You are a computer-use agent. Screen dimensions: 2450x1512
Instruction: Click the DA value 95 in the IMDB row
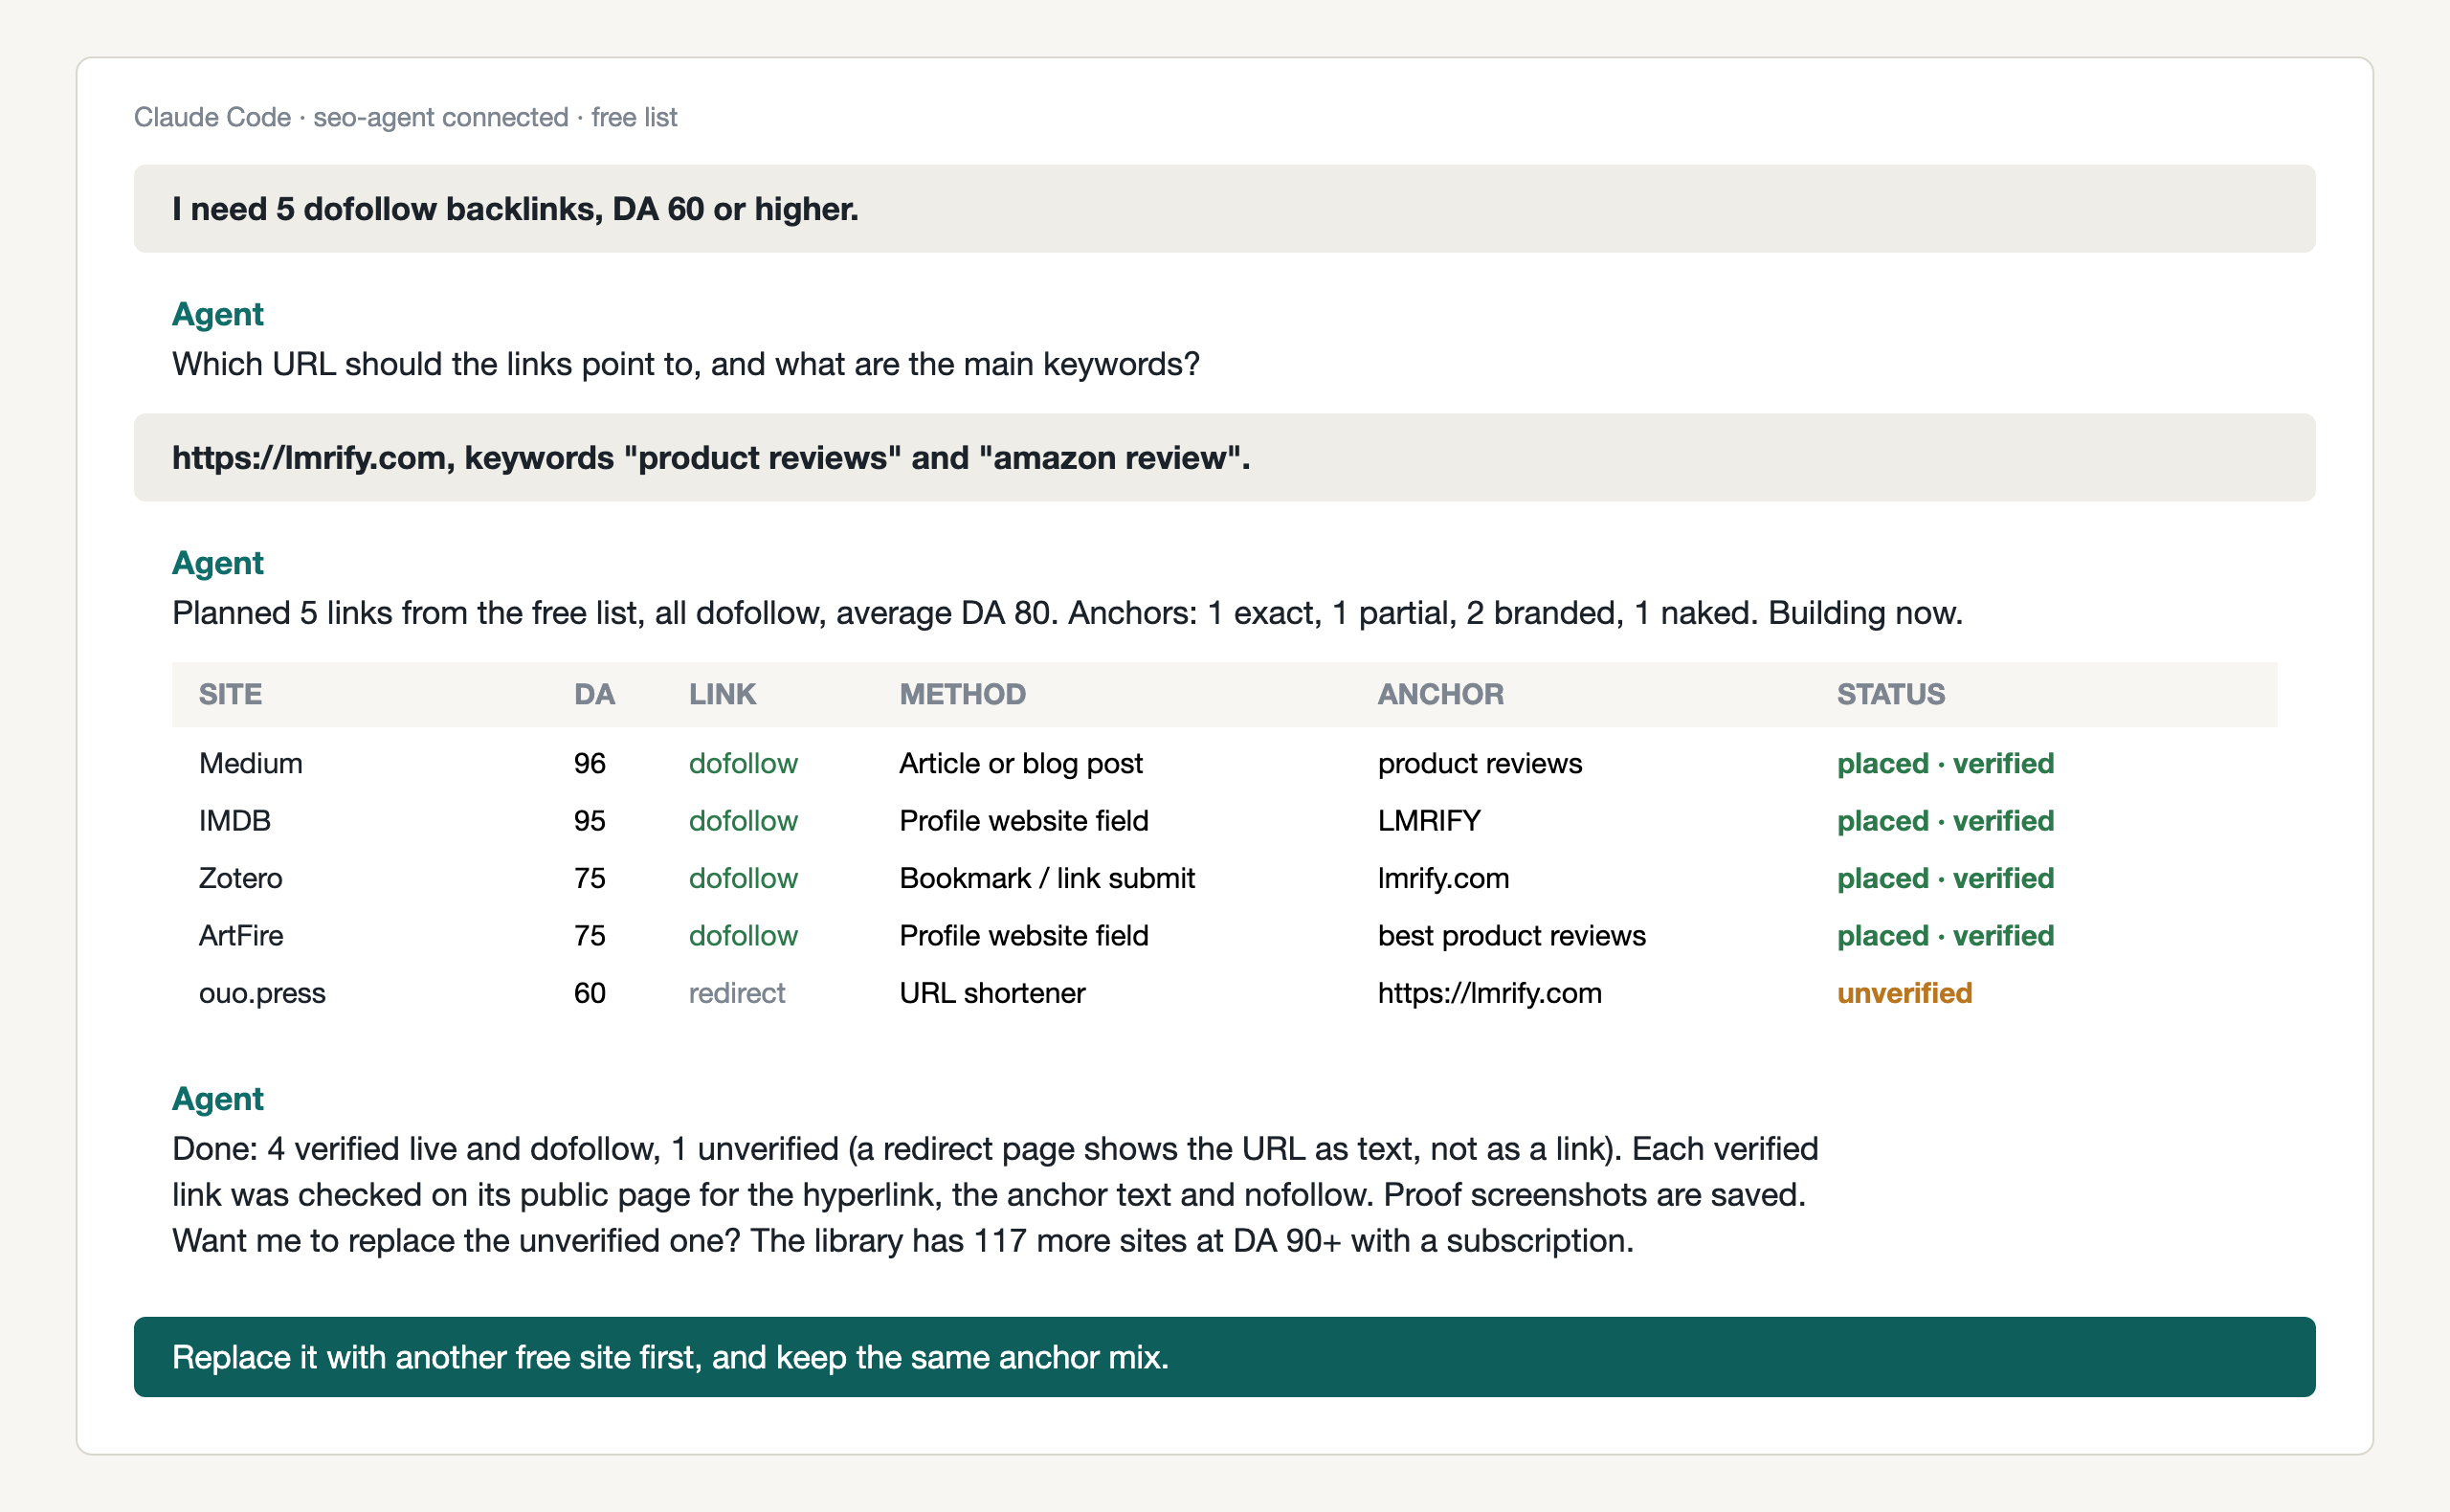590,821
